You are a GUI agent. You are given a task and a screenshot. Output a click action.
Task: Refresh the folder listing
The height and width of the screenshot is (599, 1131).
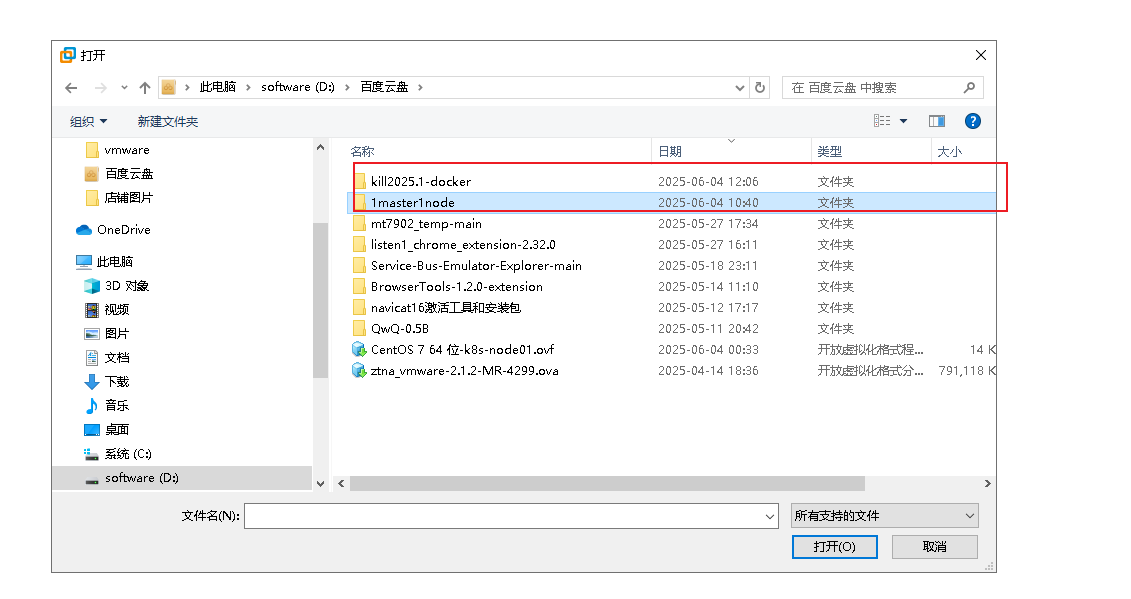[x=760, y=87]
